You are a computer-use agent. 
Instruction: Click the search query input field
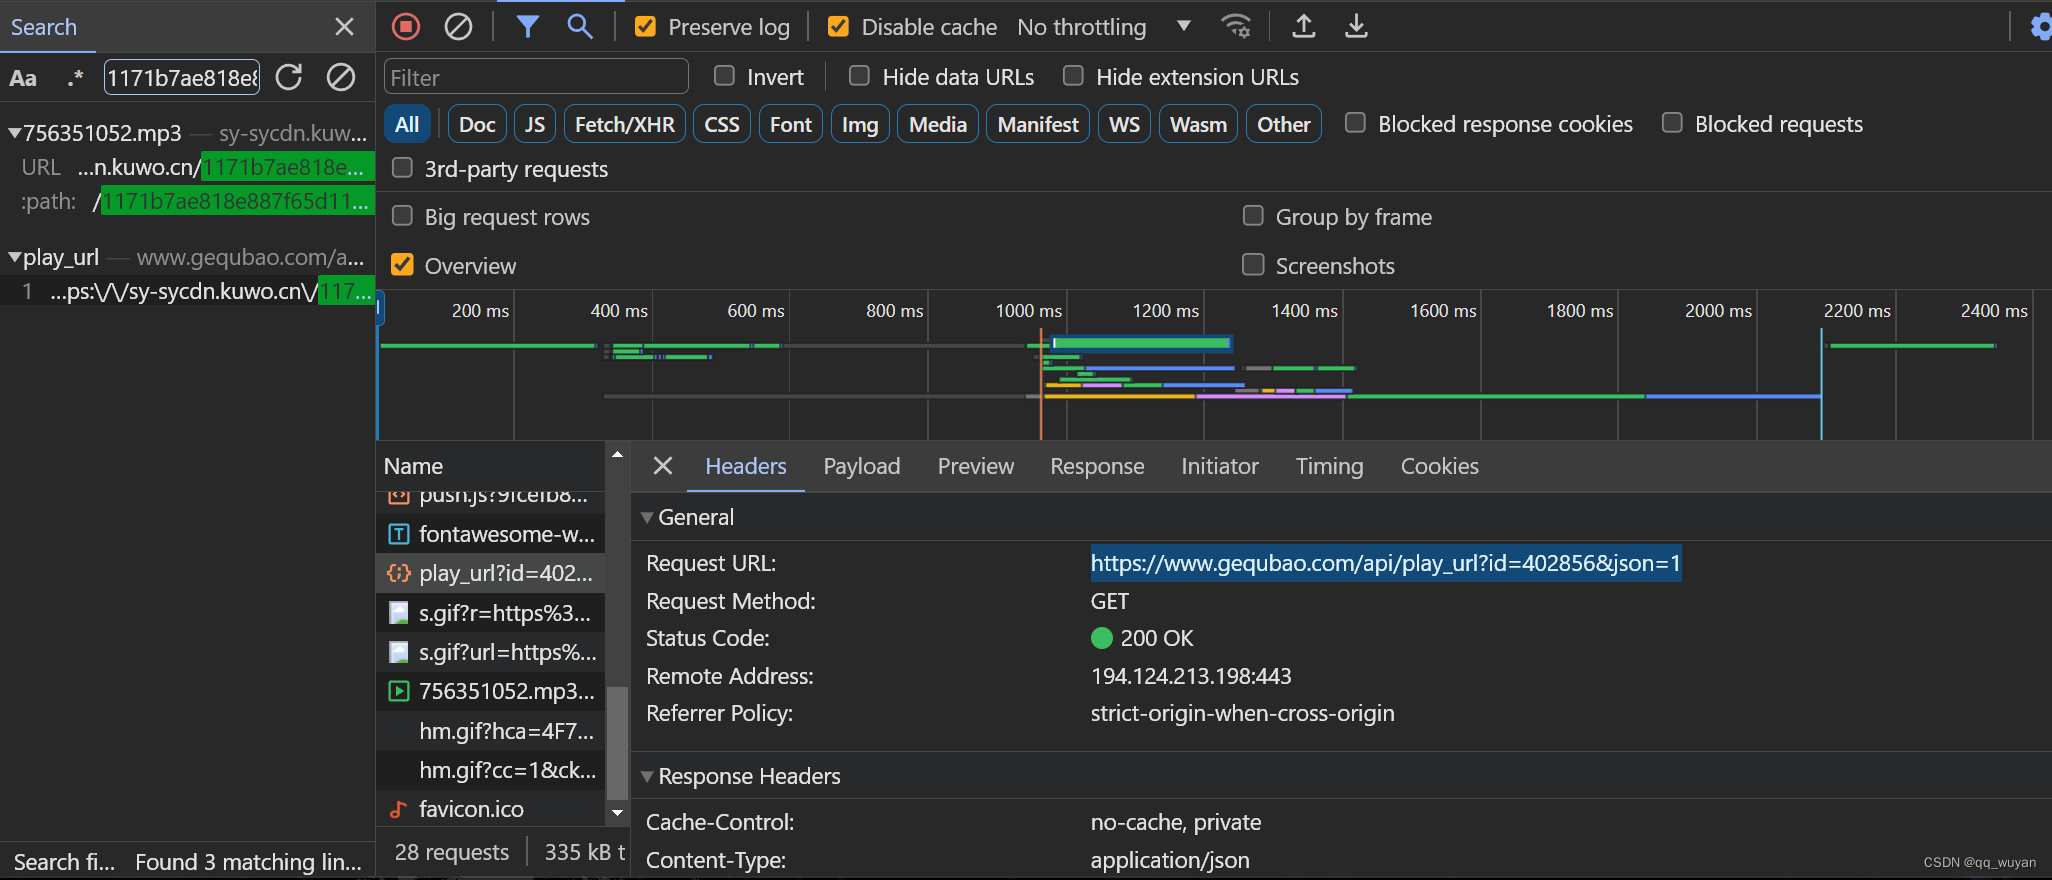tap(182, 77)
